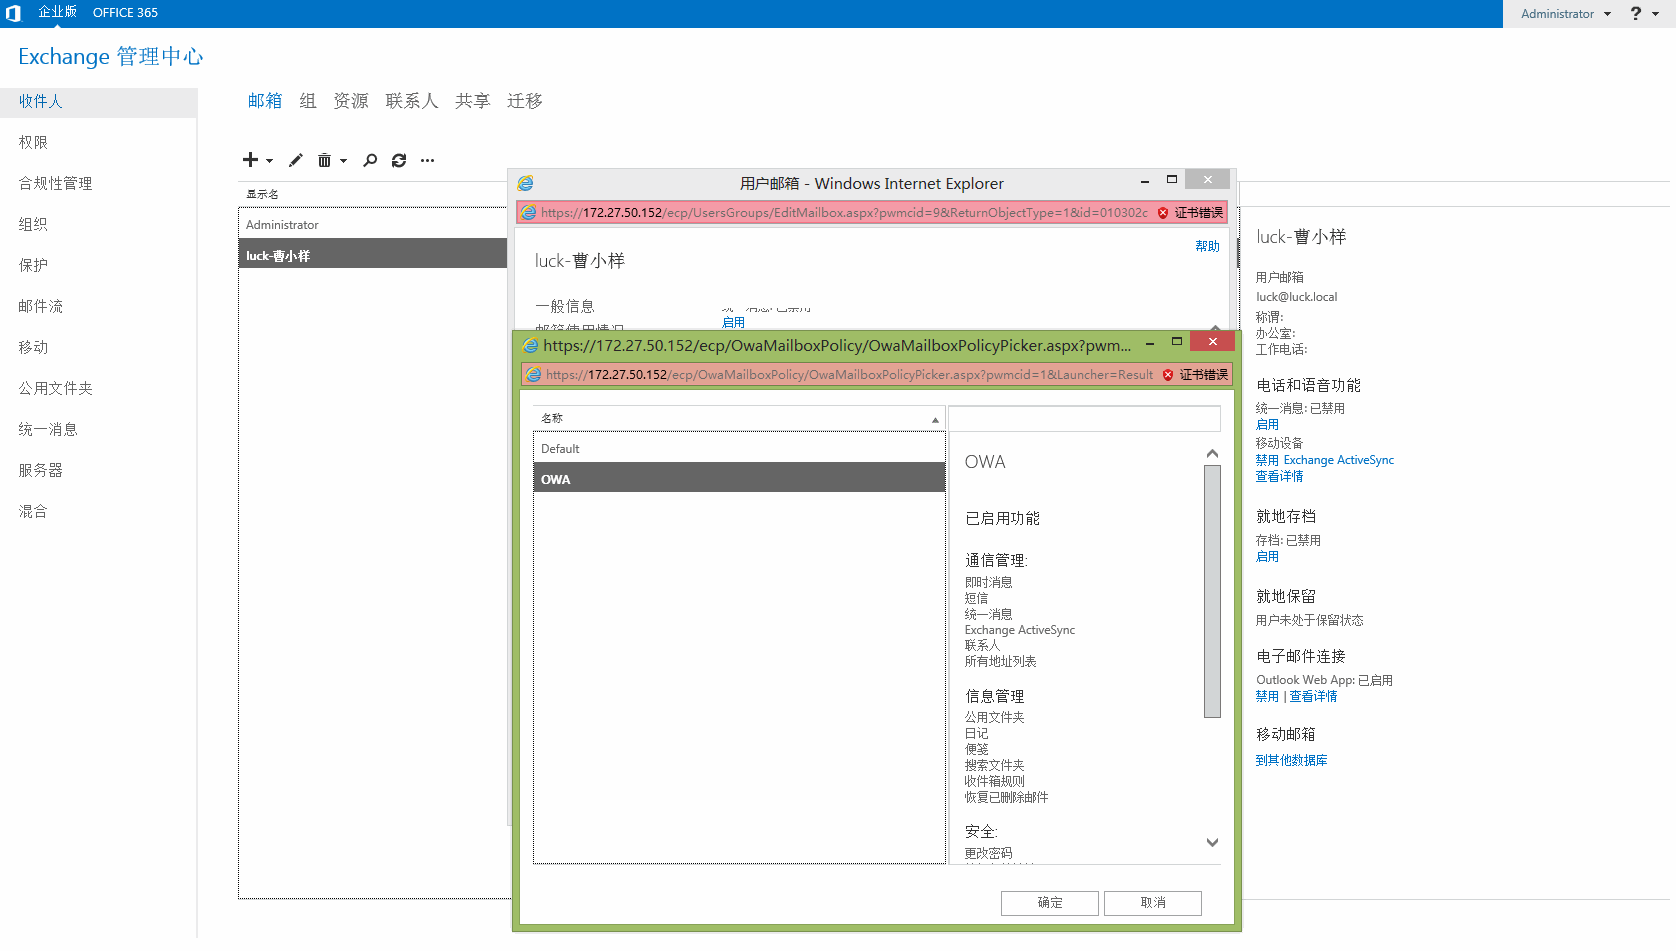Screen dimensions: 1676x951
Task: Confirm policy selection with 确定 button
Action: (x=1050, y=903)
